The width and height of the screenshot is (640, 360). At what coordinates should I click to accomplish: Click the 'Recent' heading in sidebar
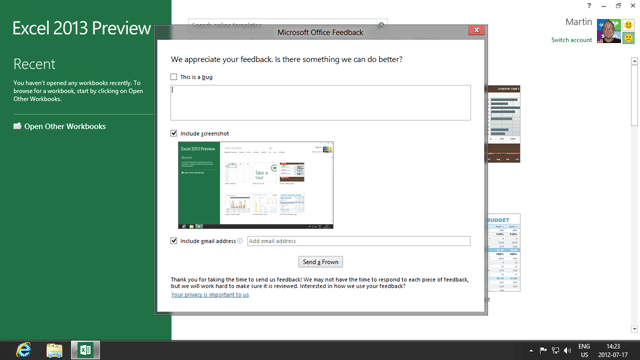coord(34,64)
